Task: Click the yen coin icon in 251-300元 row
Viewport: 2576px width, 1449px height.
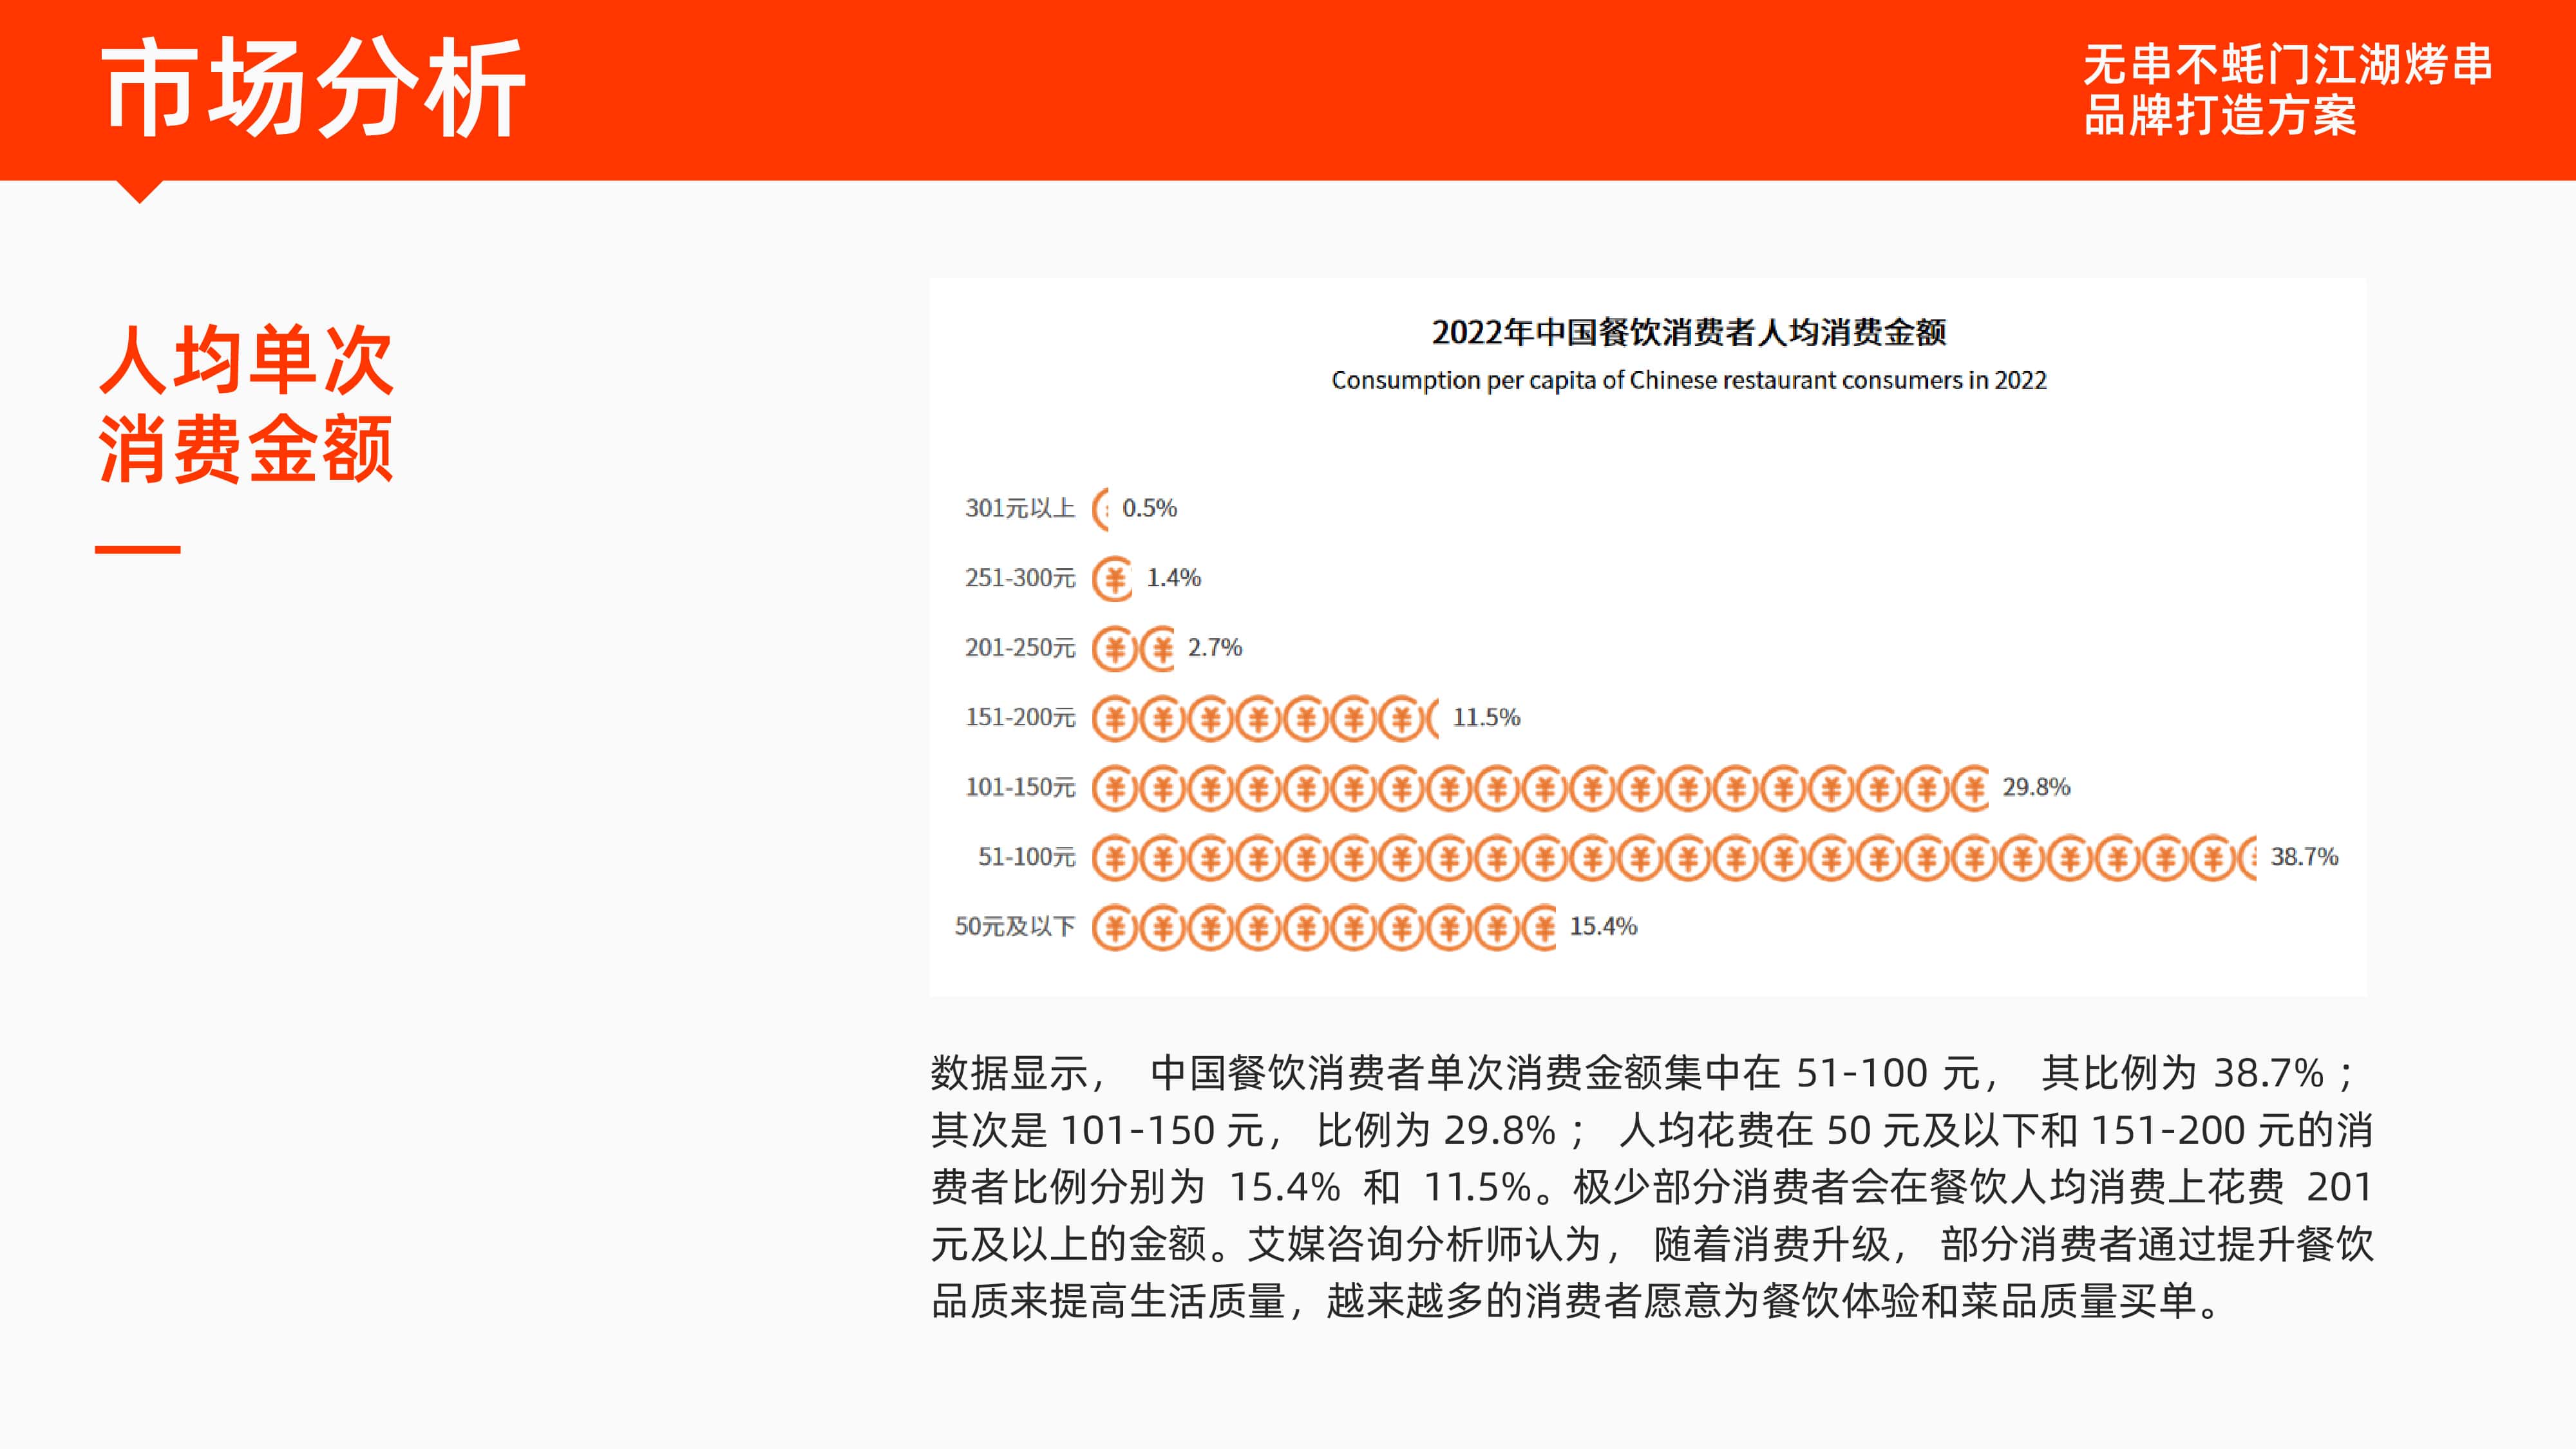Action: point(1113,578)
